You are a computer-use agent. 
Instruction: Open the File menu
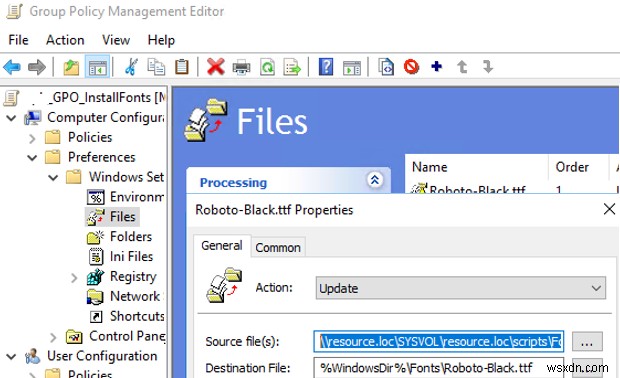click(x=18, y=40)
